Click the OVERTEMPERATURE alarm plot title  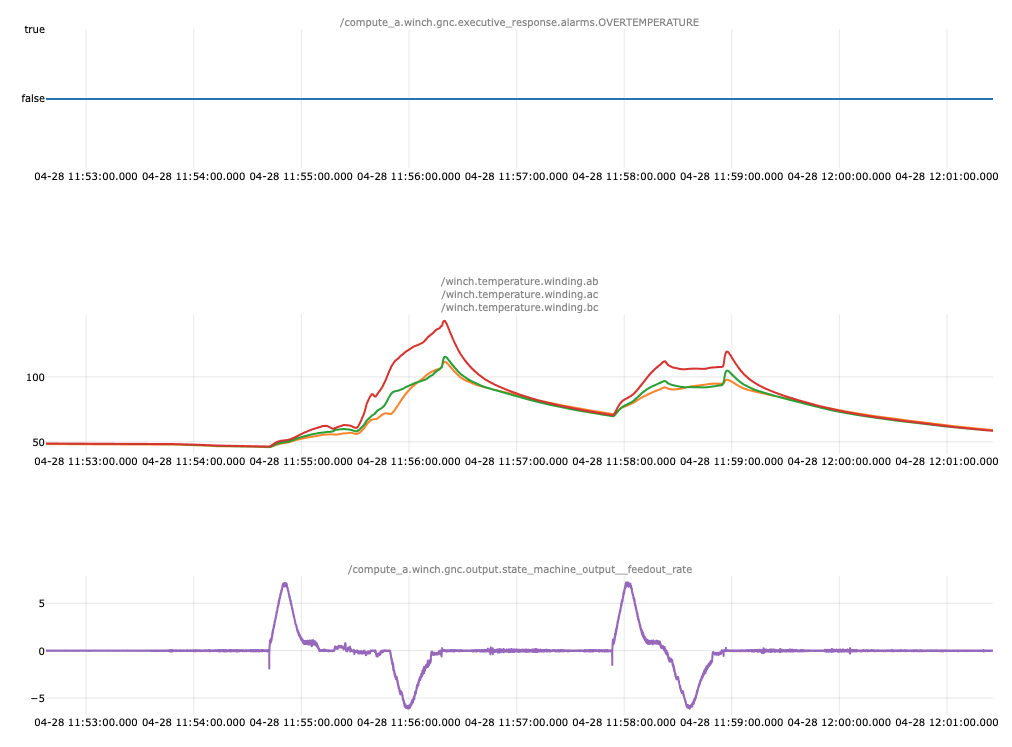[519, 22]
